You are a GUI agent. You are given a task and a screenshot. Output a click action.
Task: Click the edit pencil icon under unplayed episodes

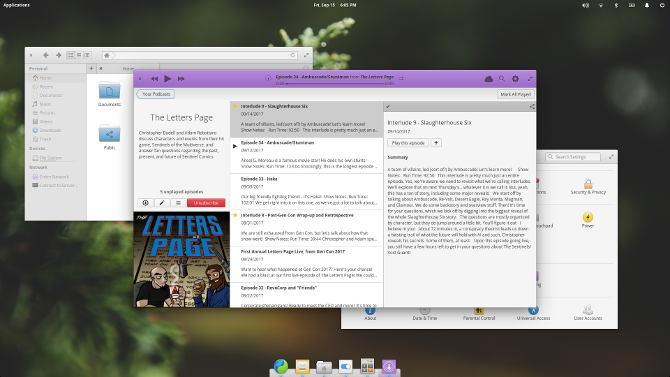click(162, 203)
